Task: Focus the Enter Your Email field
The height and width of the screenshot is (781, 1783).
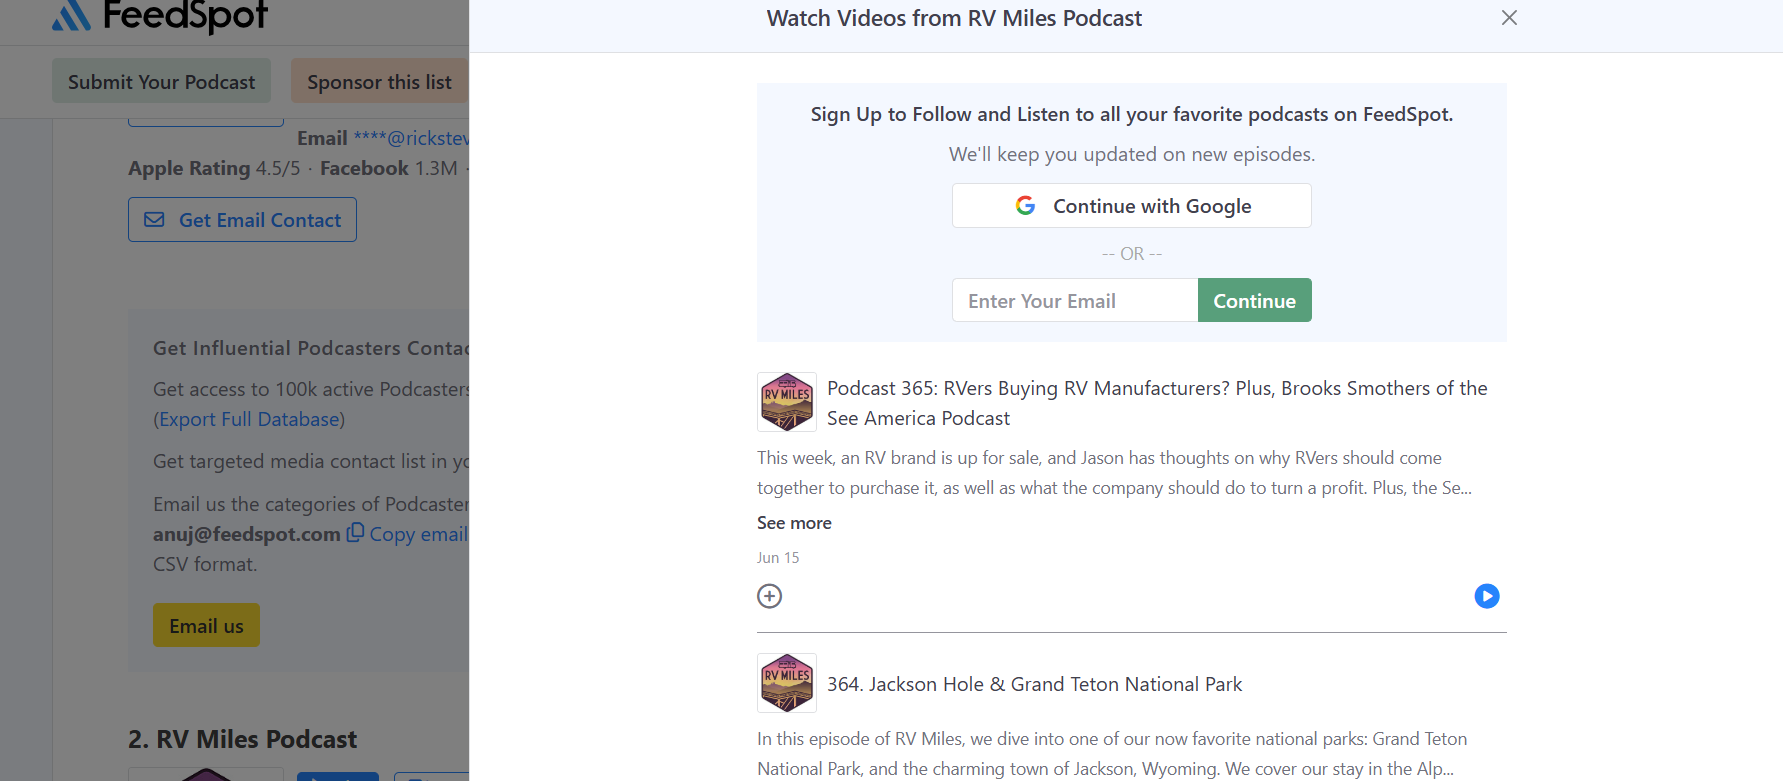Action: click(1075, 300)
